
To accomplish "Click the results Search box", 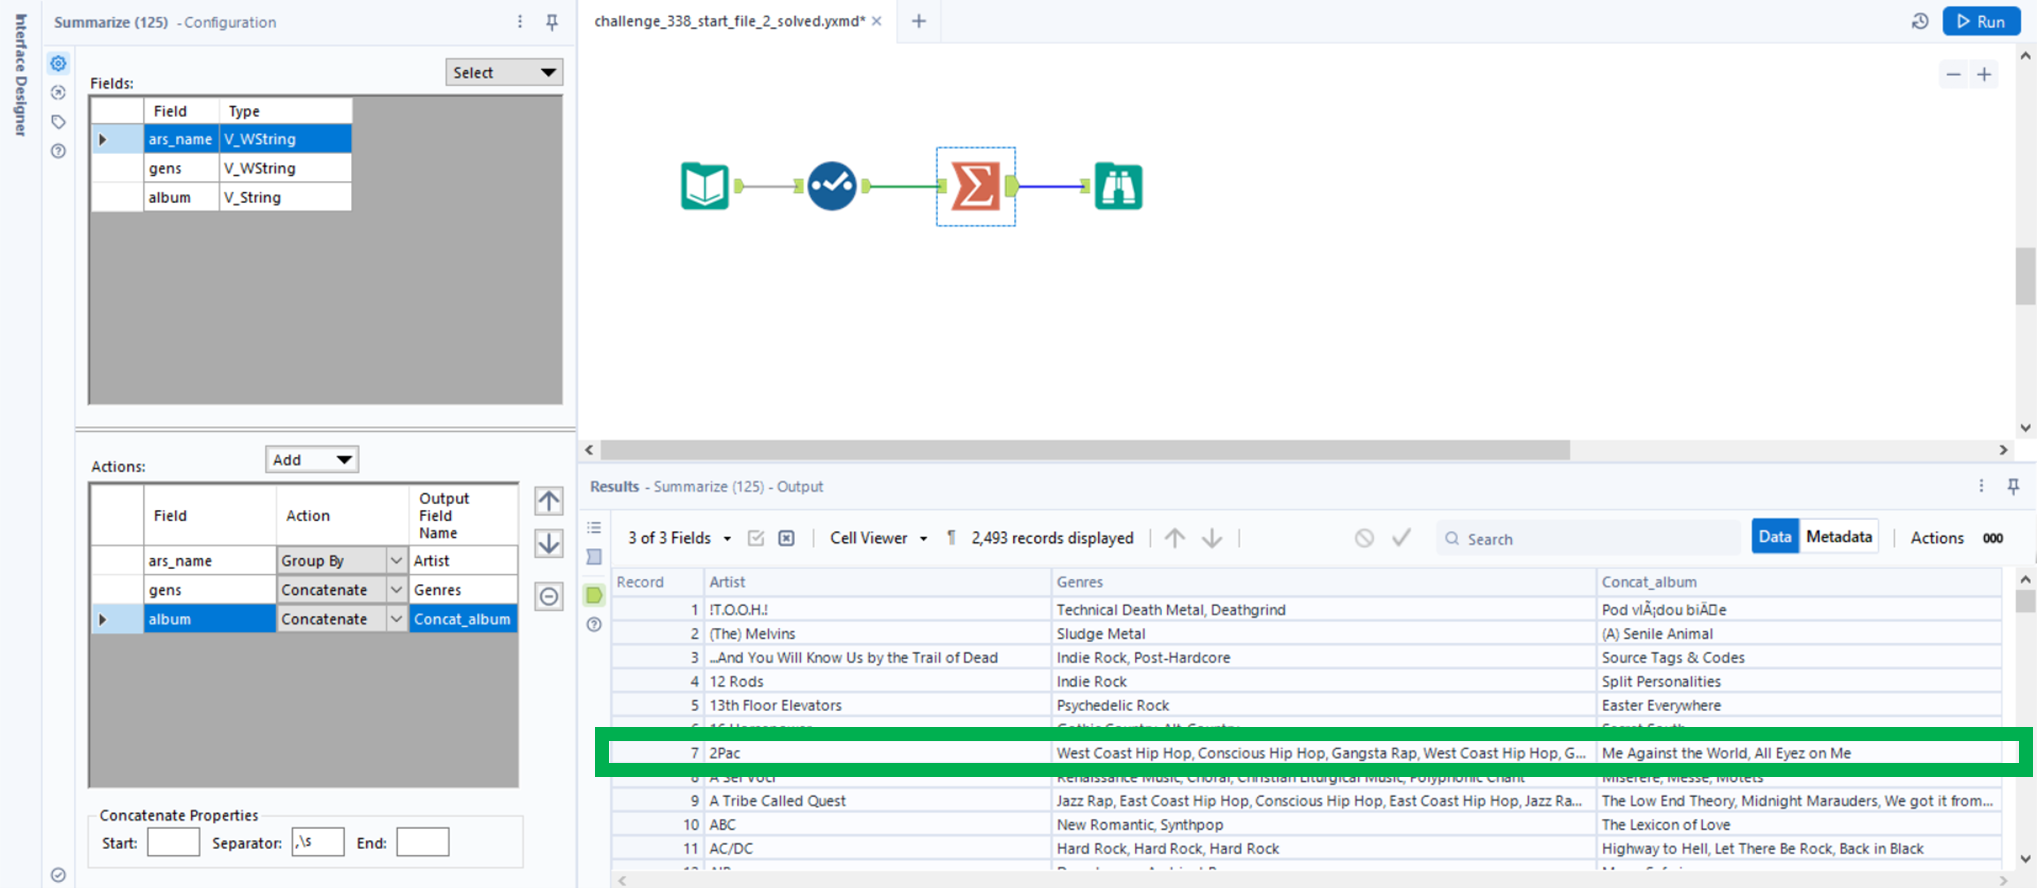I will click(x=1590, y=539).
